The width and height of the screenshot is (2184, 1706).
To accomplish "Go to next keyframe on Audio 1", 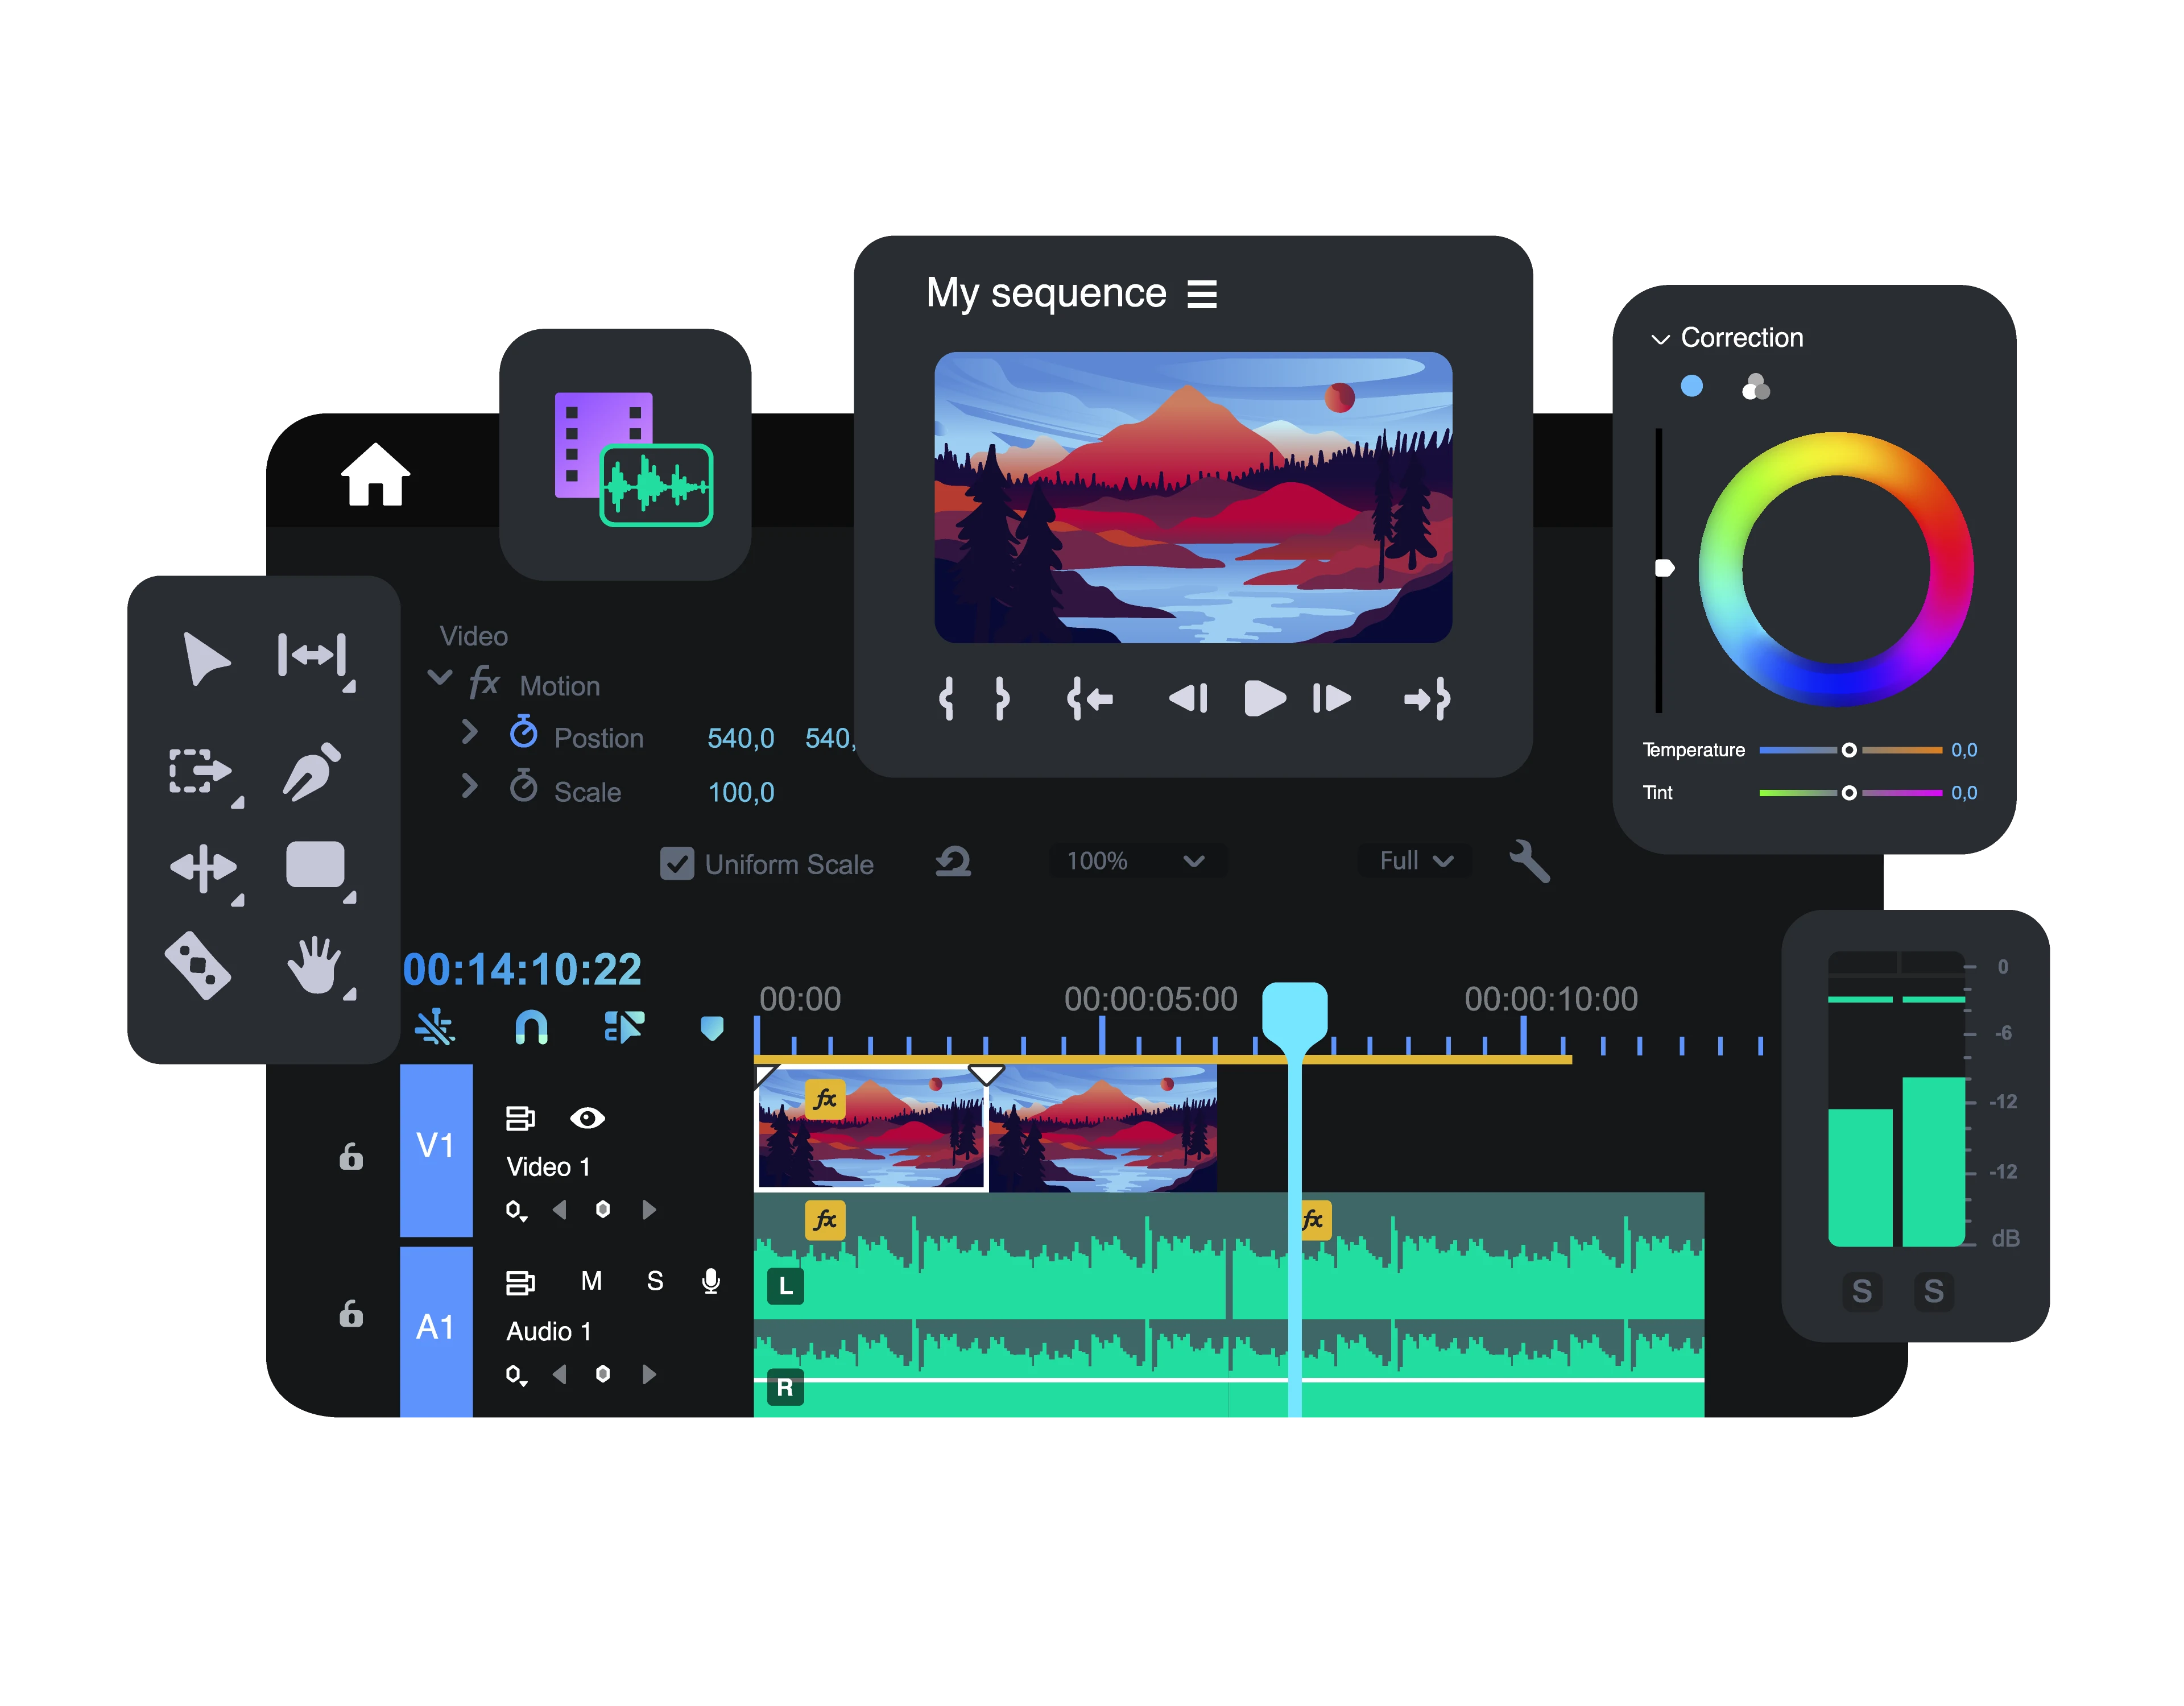I will point(649,1374).
